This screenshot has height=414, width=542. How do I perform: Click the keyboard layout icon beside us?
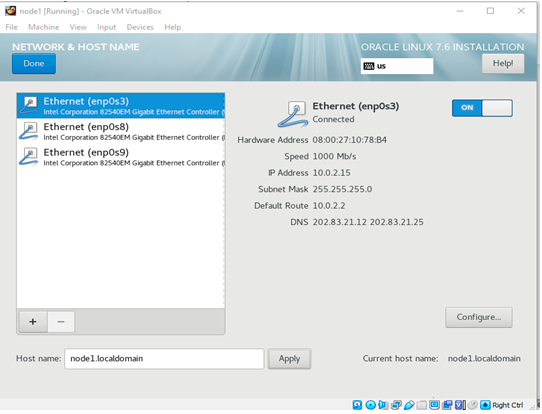point(369,66)
